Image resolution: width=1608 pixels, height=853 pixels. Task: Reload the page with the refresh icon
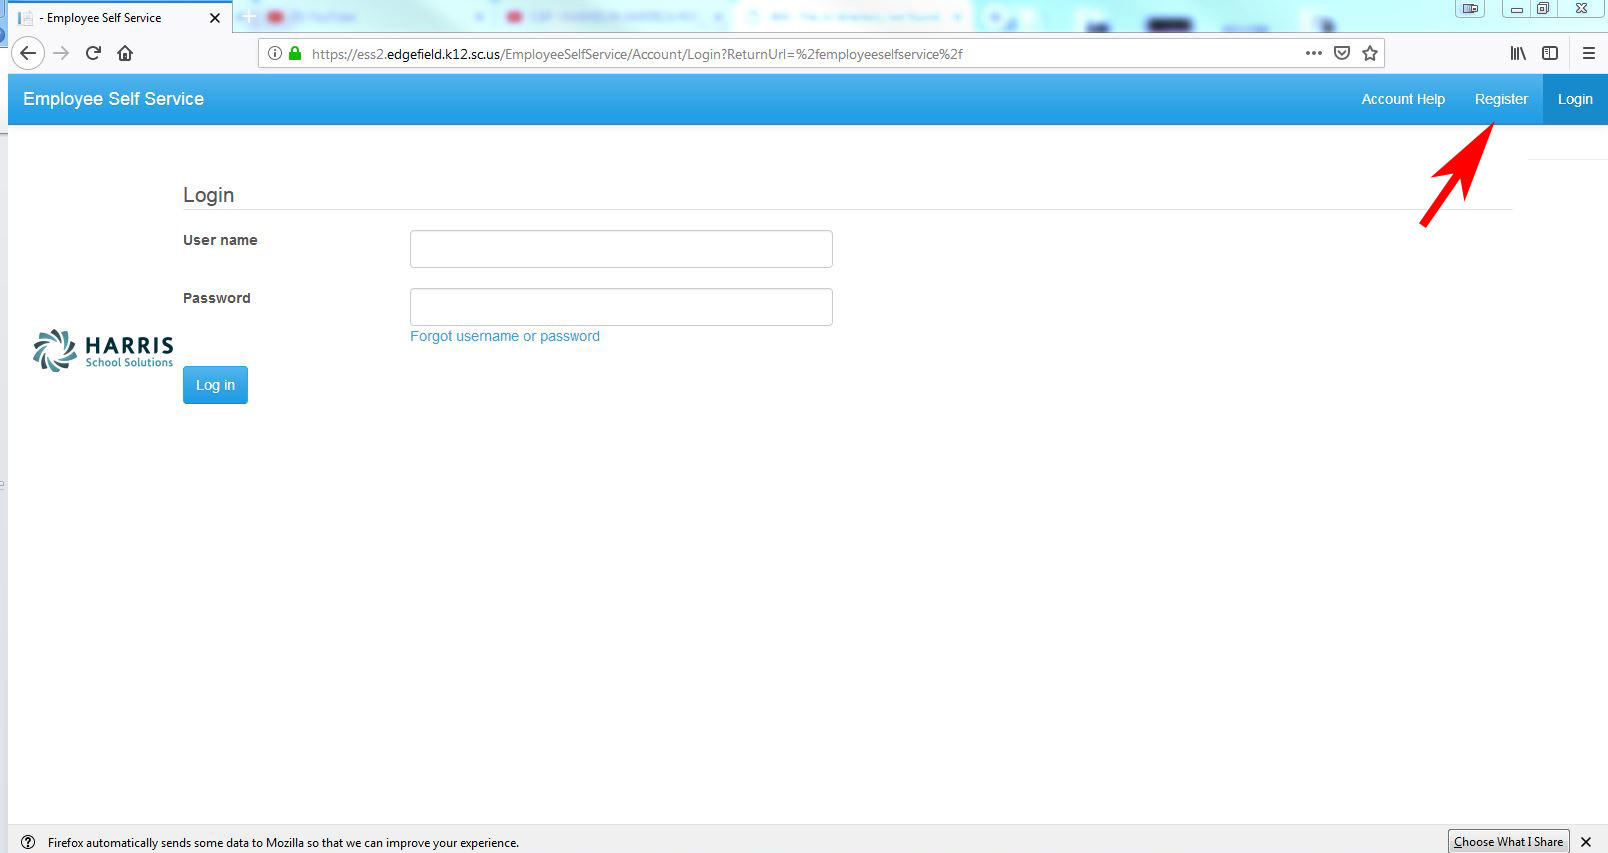click(93, 53)
